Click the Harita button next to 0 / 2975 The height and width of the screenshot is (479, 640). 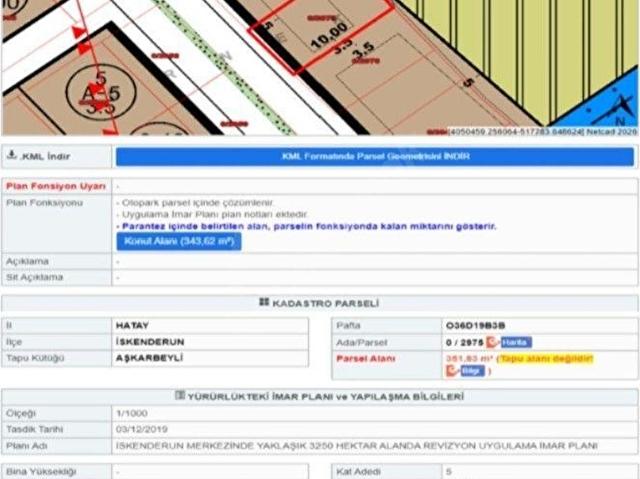pyautogui.click(x=516, y=342)
